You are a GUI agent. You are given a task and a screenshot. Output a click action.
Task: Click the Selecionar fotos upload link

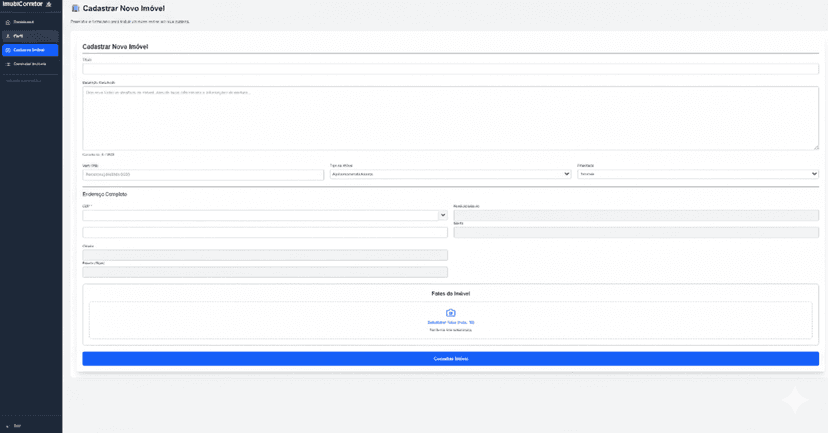point(450,323)
